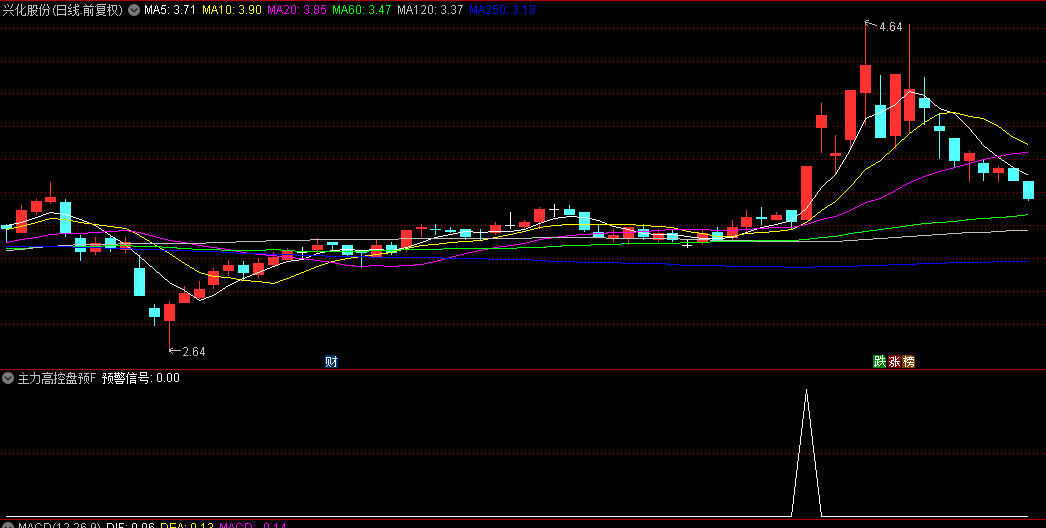Click the 预警信号: 0.00 value
The height and width of the screenshot is (528, 1046).
click(x=140, y=378)
